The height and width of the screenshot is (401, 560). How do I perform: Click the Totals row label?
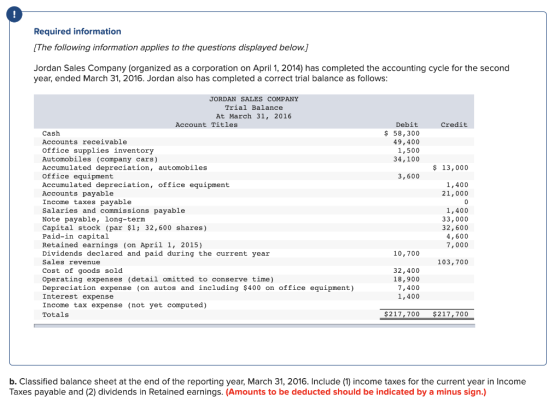point(55,315)
